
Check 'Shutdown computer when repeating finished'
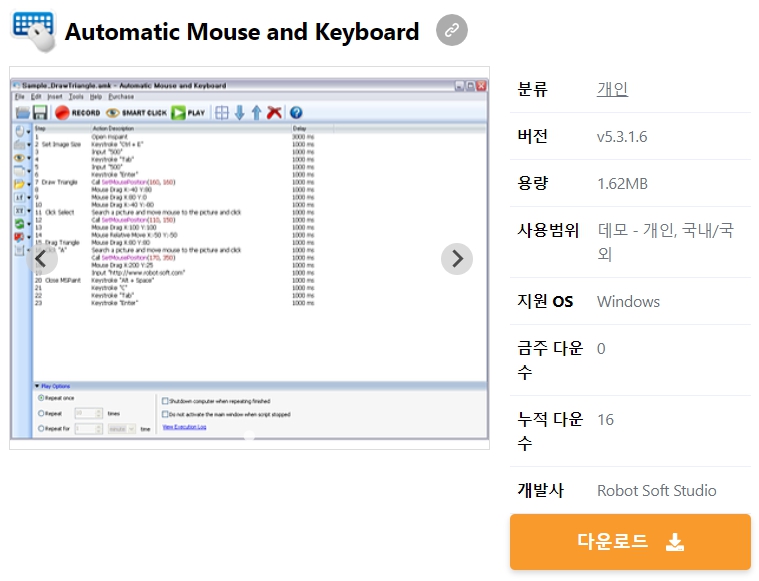[x=165, y=401]
